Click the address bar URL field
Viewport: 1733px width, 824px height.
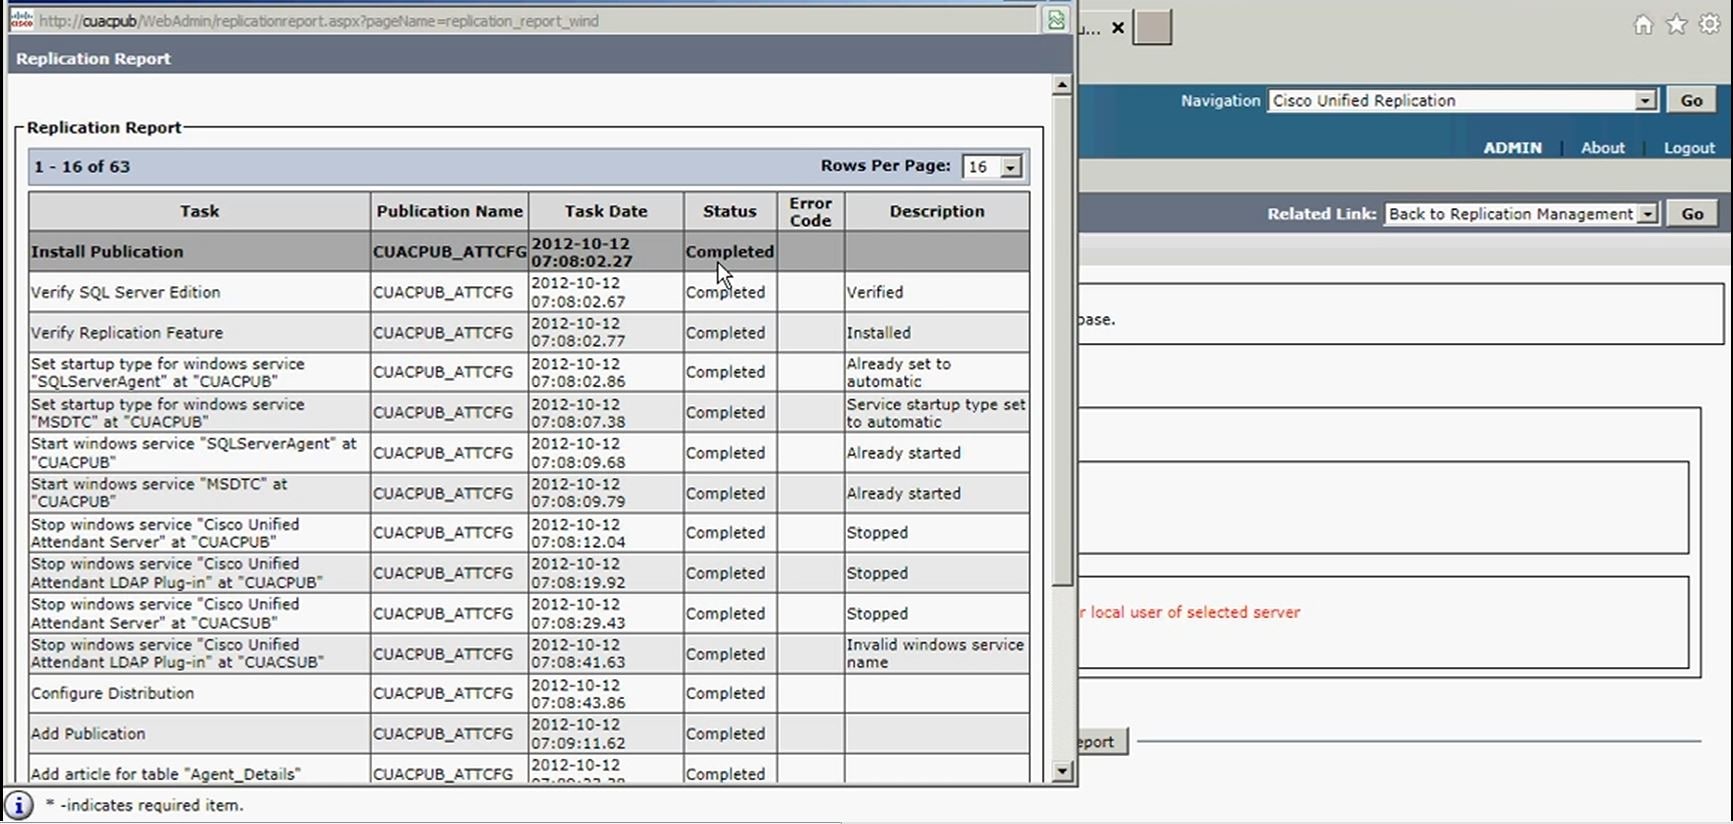point(538,20)
